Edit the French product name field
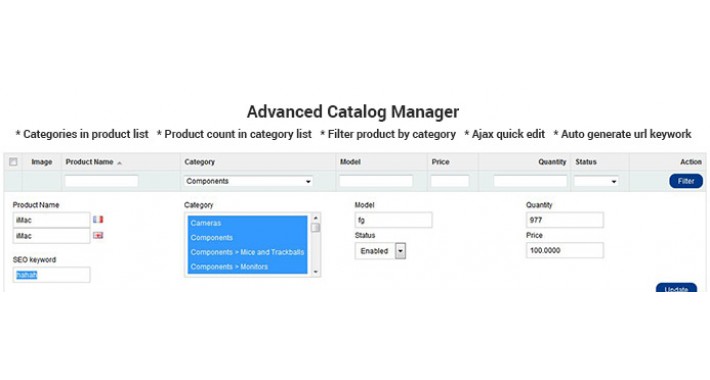The image size is (710, 380). pos(51,220)
